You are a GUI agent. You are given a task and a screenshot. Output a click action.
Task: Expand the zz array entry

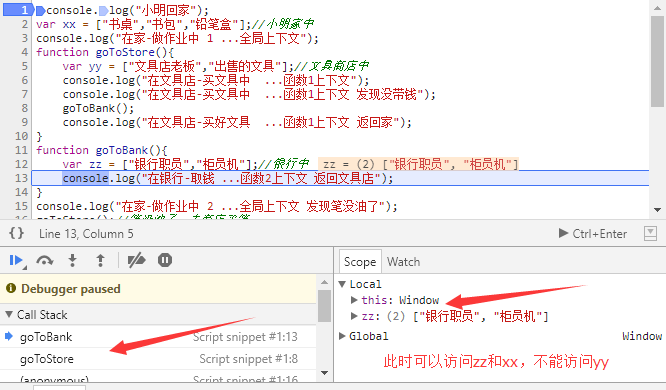pyautogui.click(x=354, y=316)
